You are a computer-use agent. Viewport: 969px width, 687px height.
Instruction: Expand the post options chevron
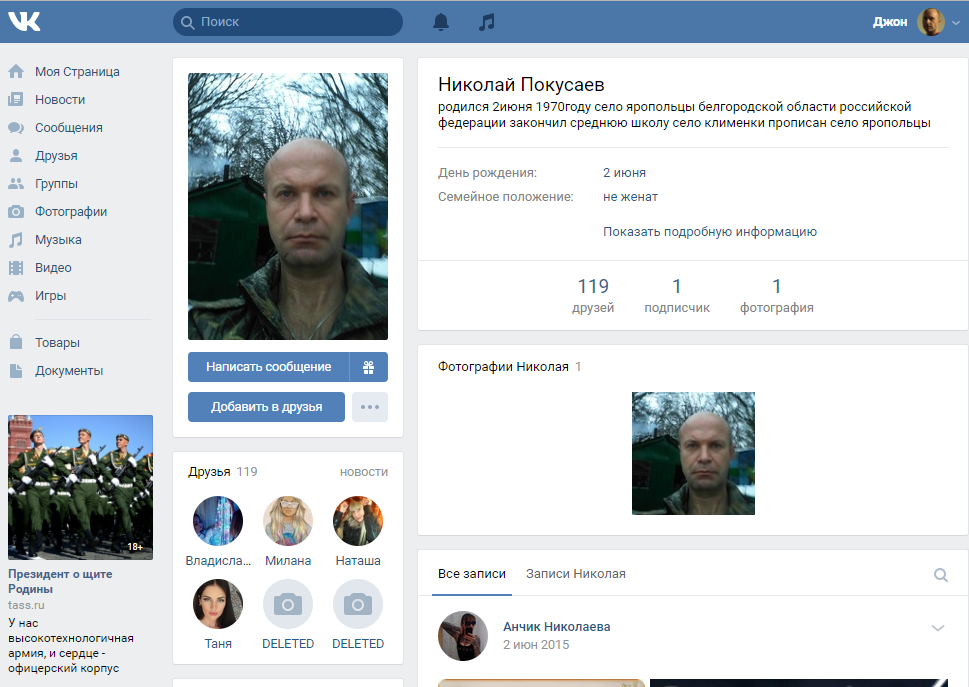(x=938, y=628)
